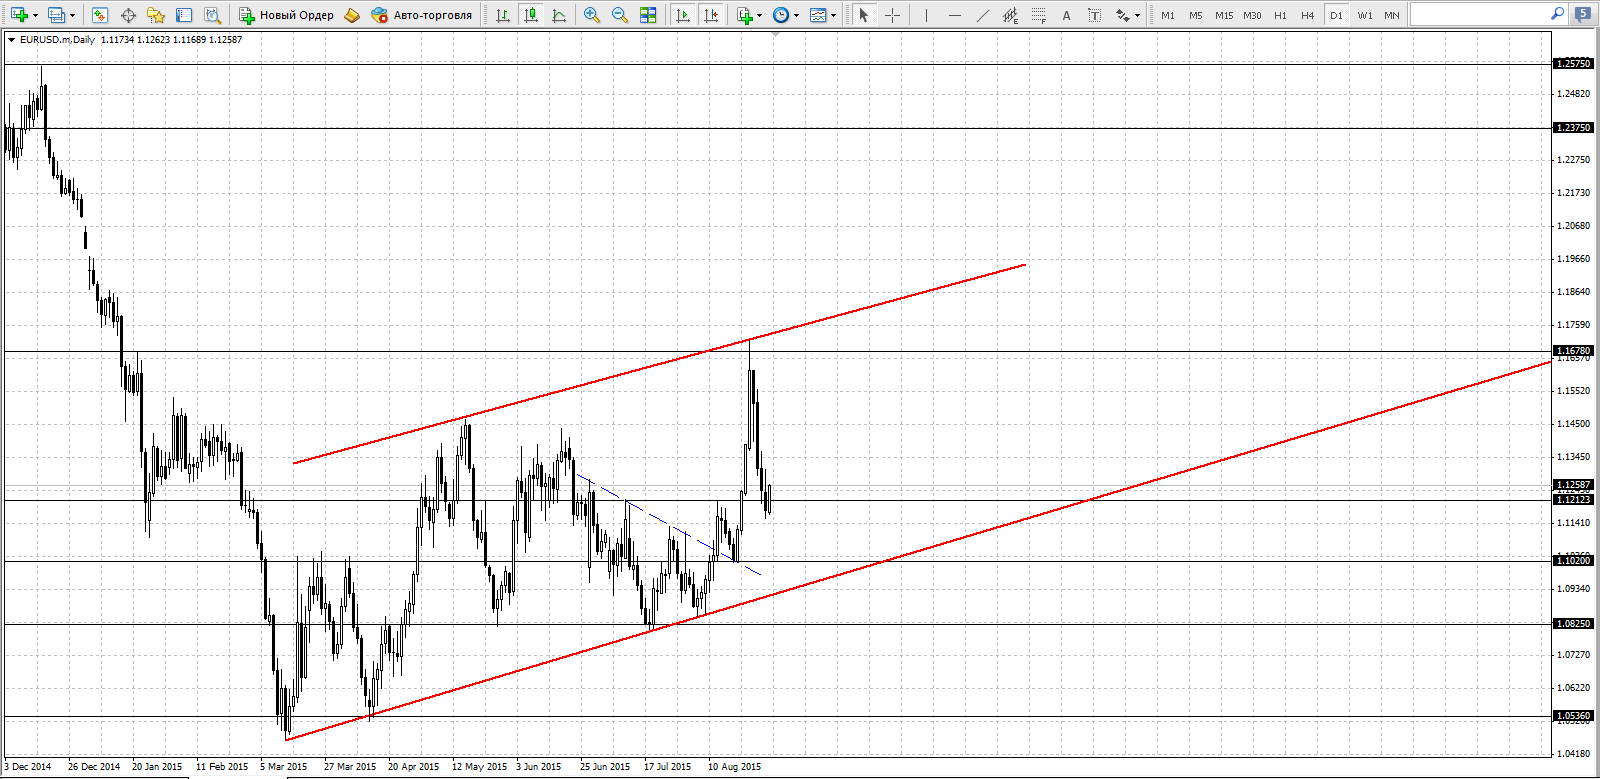Open the Navigator favorites icon
Screen dimensions: 1600x779
(x=156, y=15)
